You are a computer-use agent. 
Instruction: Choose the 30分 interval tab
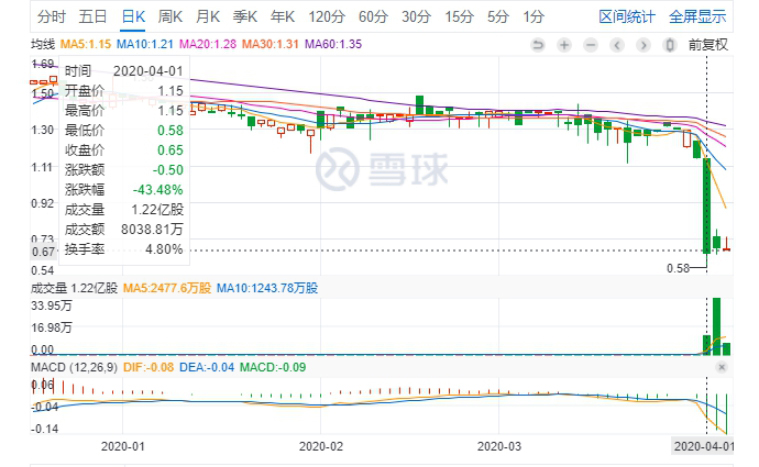click(x=416, y=17)
